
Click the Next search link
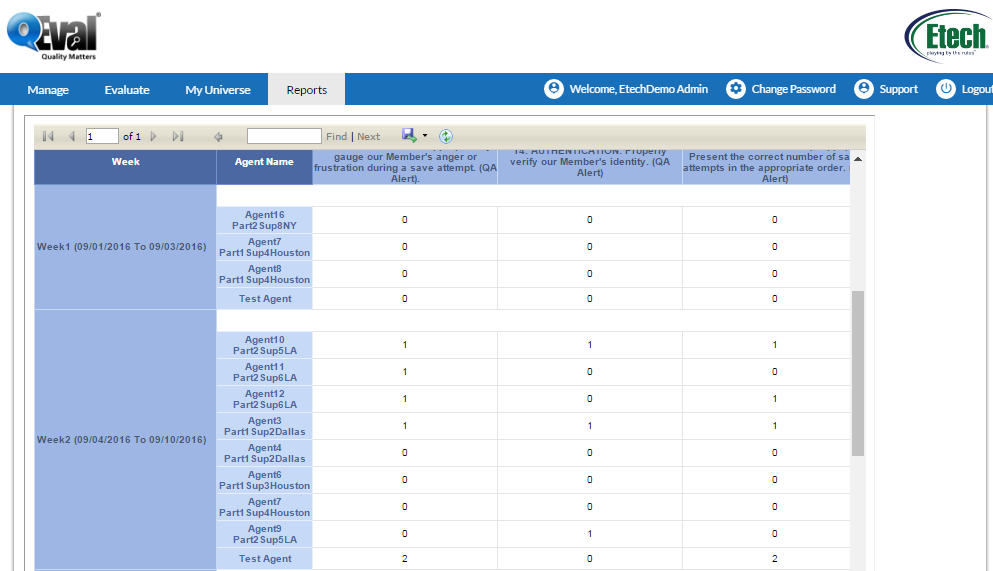click(369, 137)
